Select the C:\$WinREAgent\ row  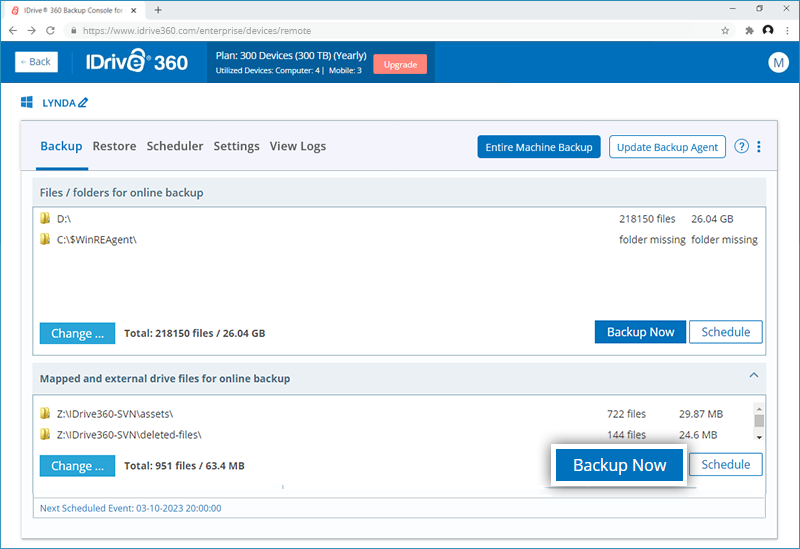[399, 239]
